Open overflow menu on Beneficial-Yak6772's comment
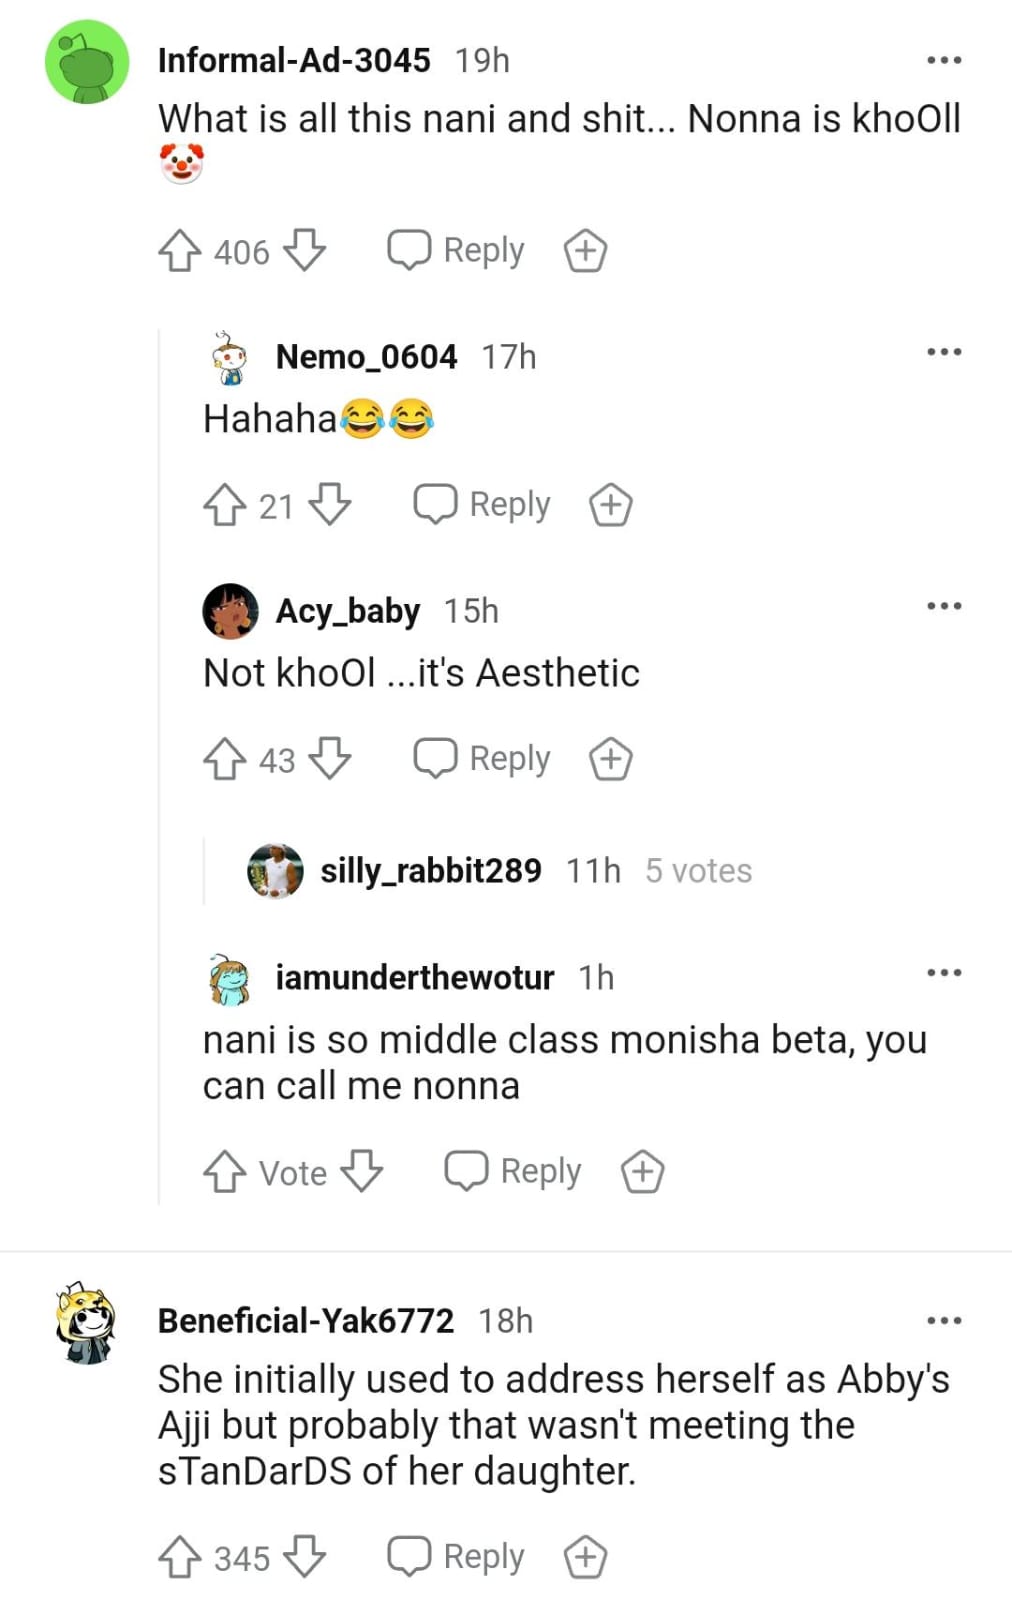1012x1600 pixels. (x=944, y=1320)
